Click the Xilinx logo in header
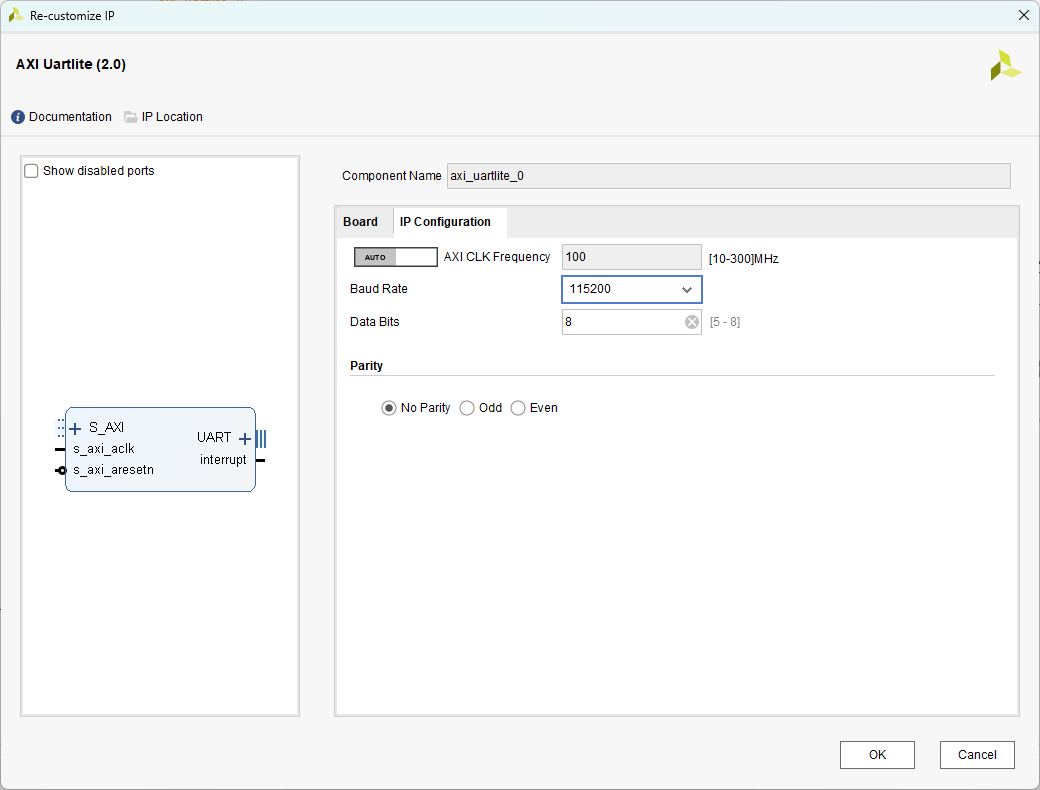1040x790 pixels. pos(1005,65)
